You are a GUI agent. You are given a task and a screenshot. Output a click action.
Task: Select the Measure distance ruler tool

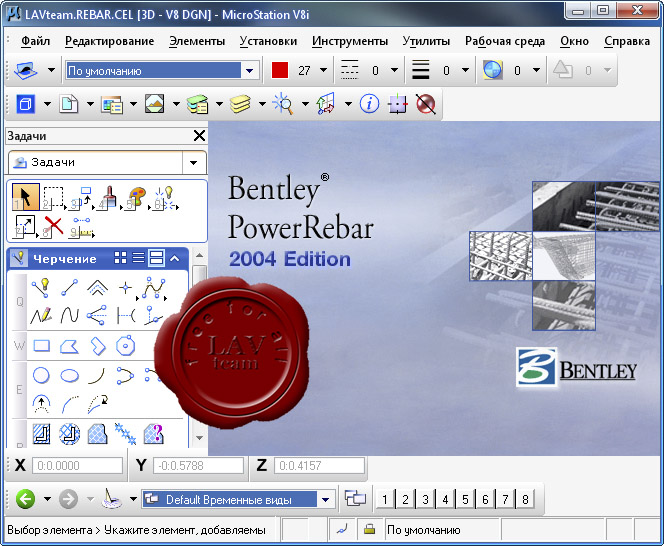point(81,227)
